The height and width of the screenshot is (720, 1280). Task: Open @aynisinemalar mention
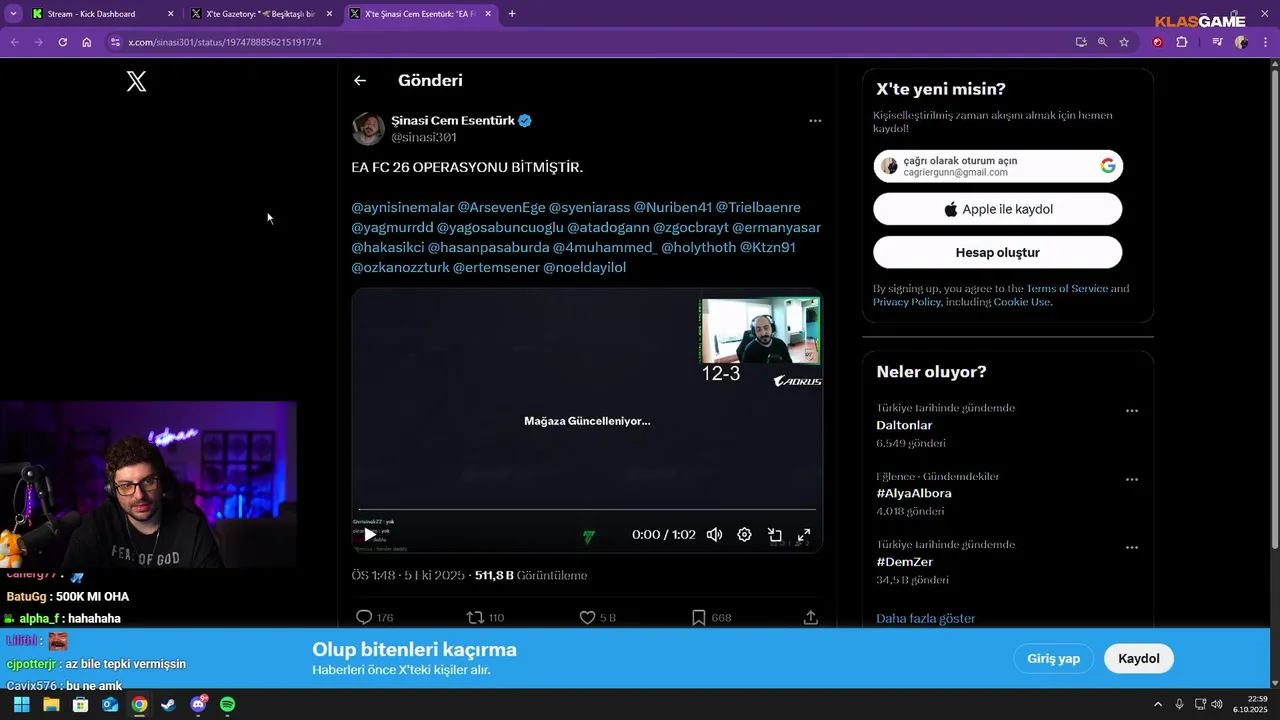(402, 208)
